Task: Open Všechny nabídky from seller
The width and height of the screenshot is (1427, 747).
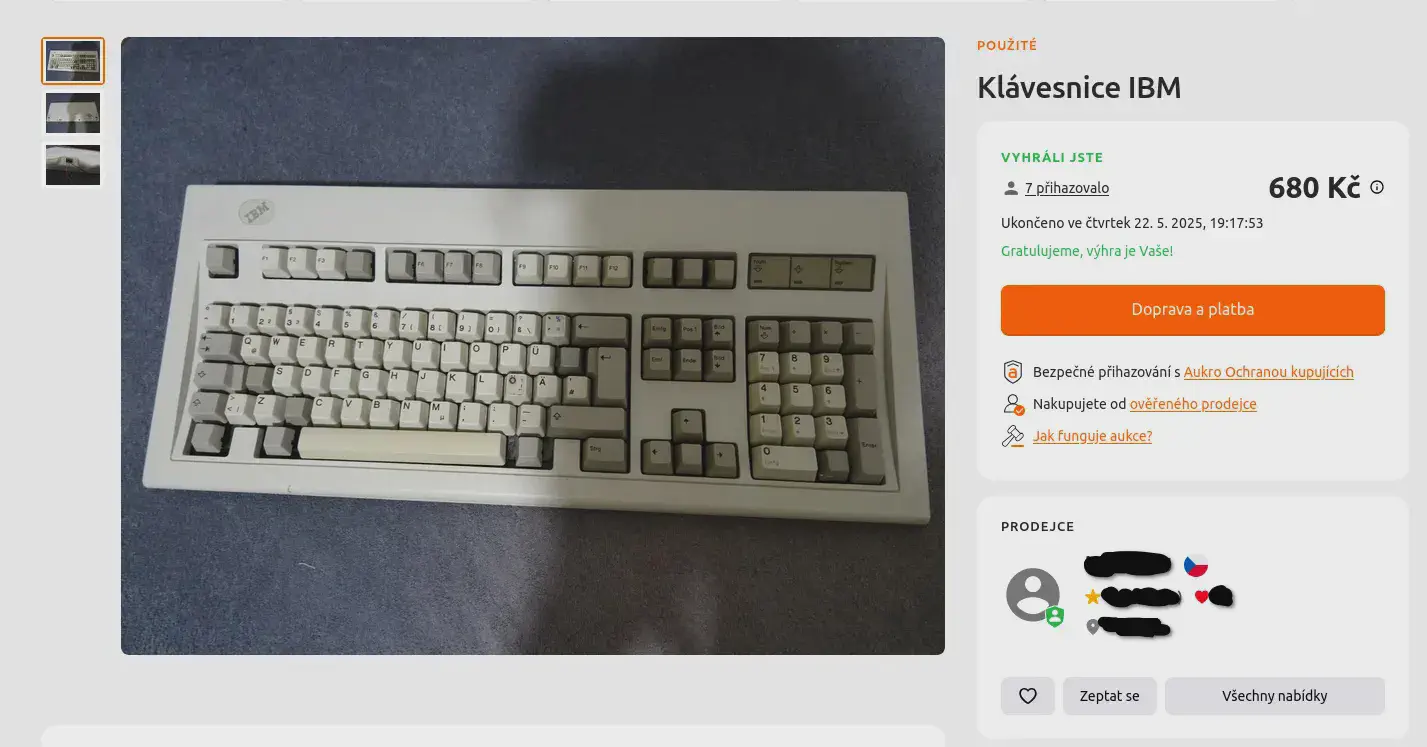Action: pyautogui.click(x=1274, y=696)
